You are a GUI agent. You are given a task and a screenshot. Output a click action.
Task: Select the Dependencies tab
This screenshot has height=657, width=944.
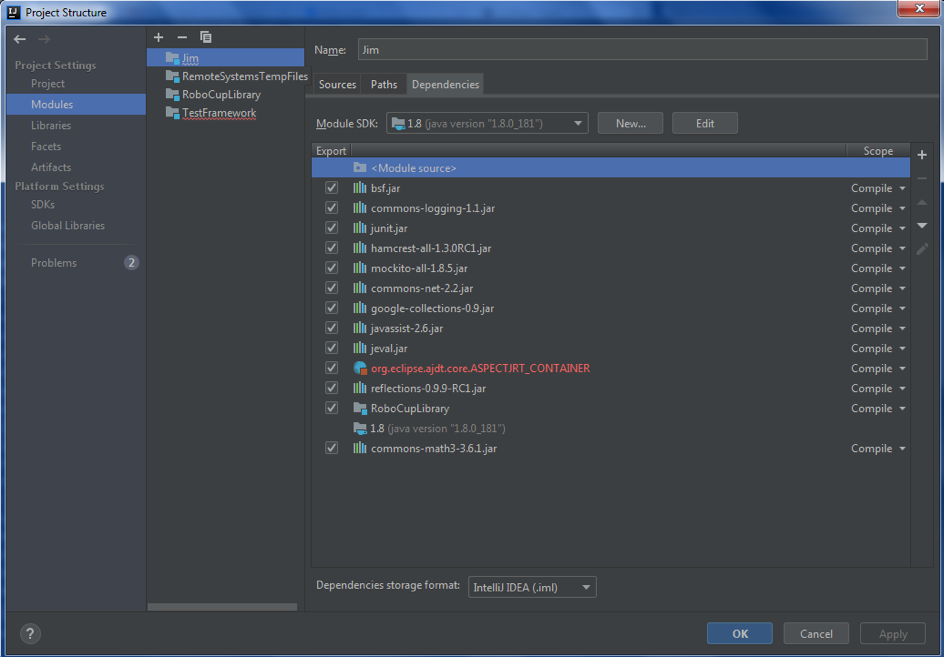pyautogui.click(x=446, y=84)
